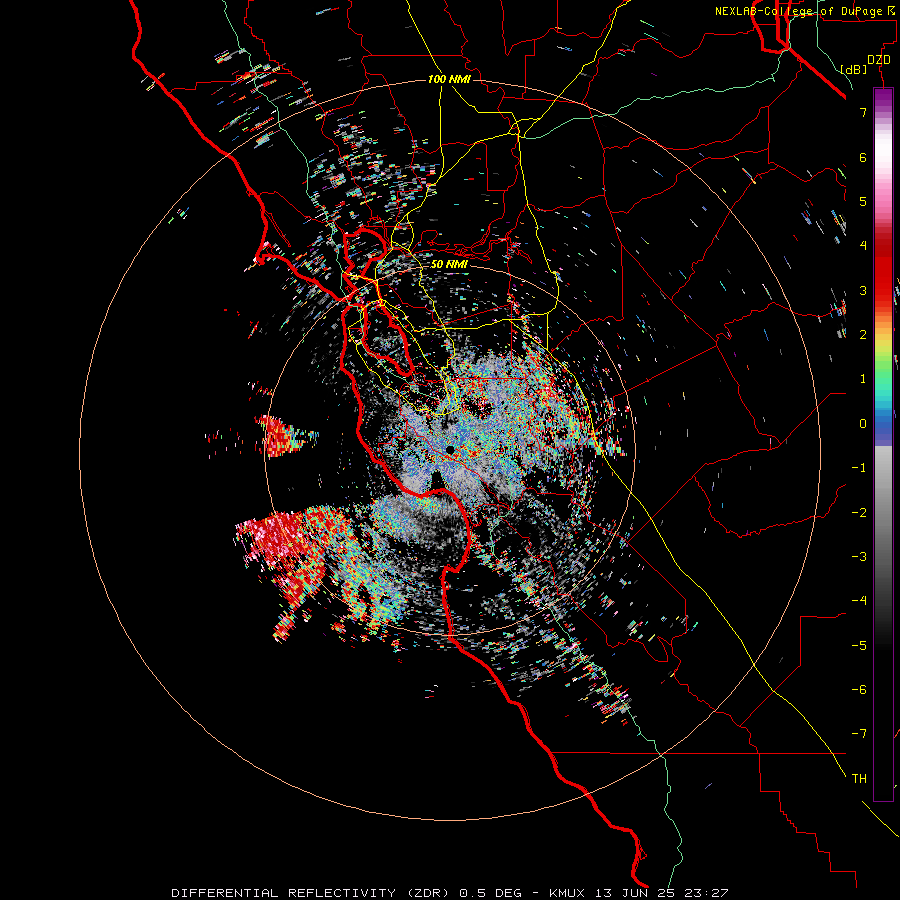Click the [dB] units label
The image size is (900, 900).
coord(853,69)
